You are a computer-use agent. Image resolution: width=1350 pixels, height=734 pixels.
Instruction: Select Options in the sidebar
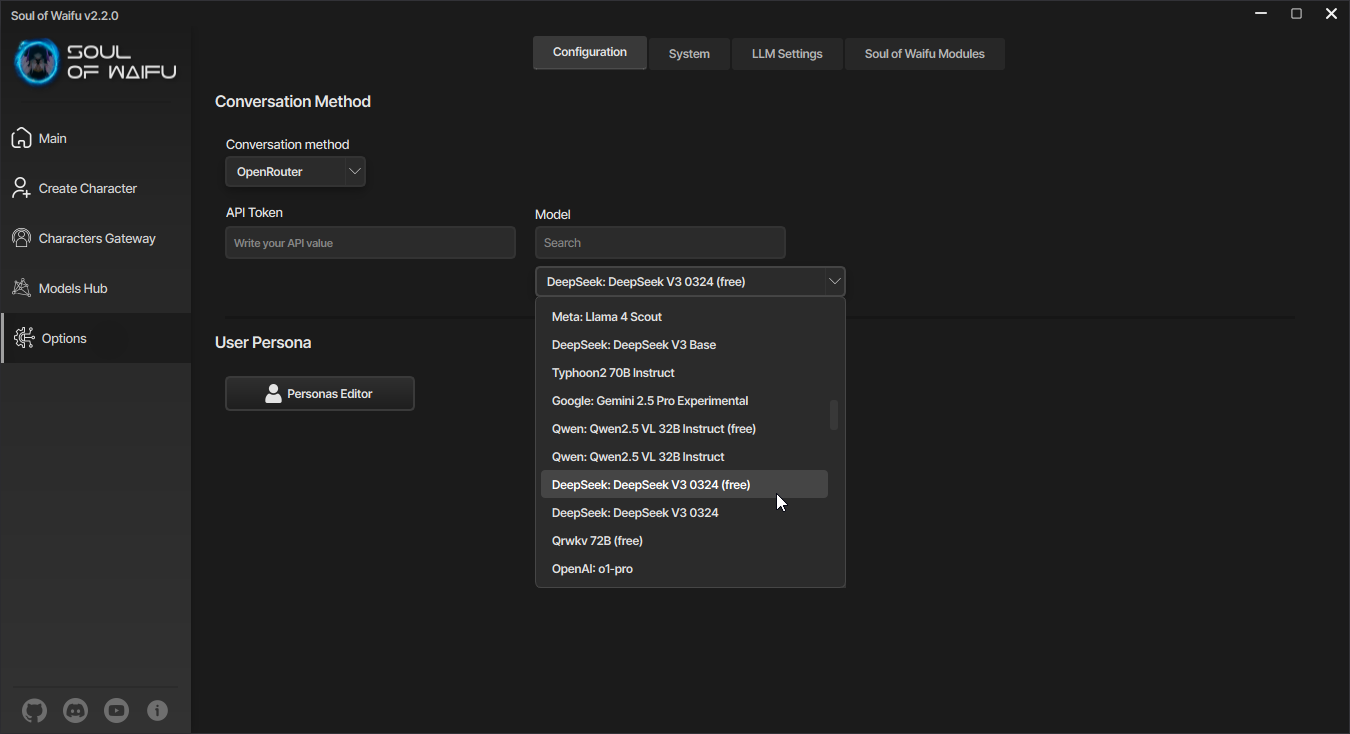(x=96, y=338)
